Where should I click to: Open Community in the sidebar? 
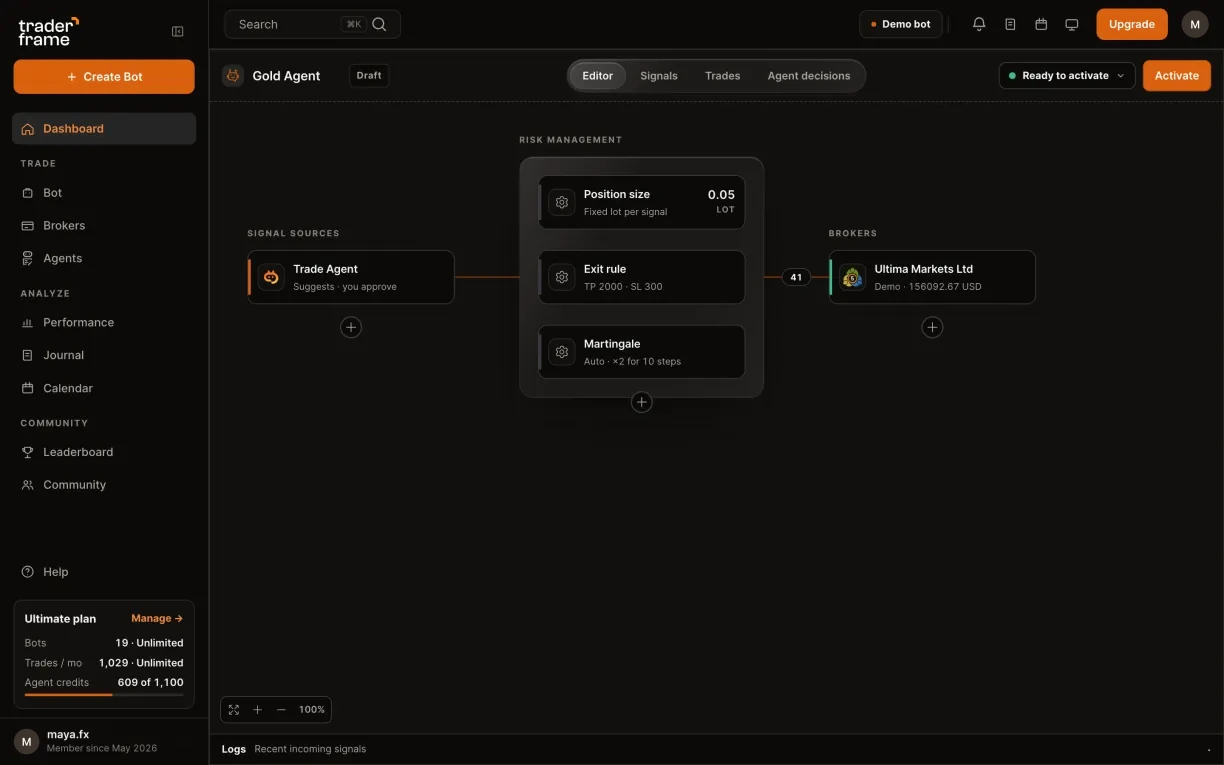pos(104,485)
